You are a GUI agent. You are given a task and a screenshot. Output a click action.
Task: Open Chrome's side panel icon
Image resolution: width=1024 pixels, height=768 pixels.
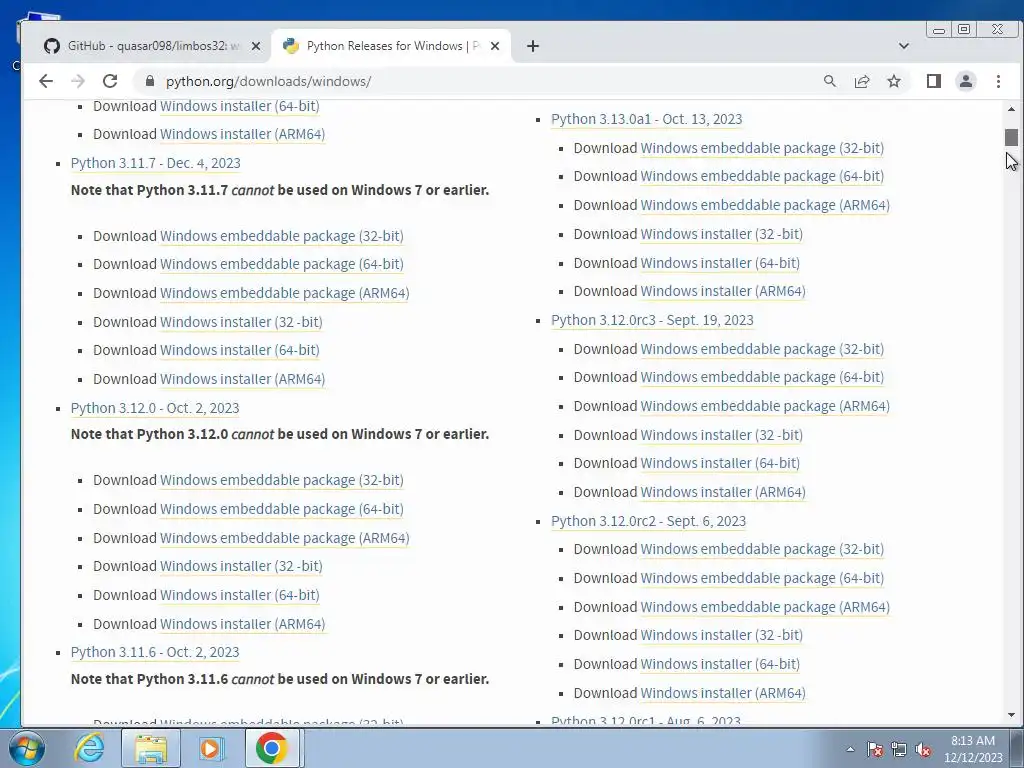pyautogui.click(x=934, y=81)
